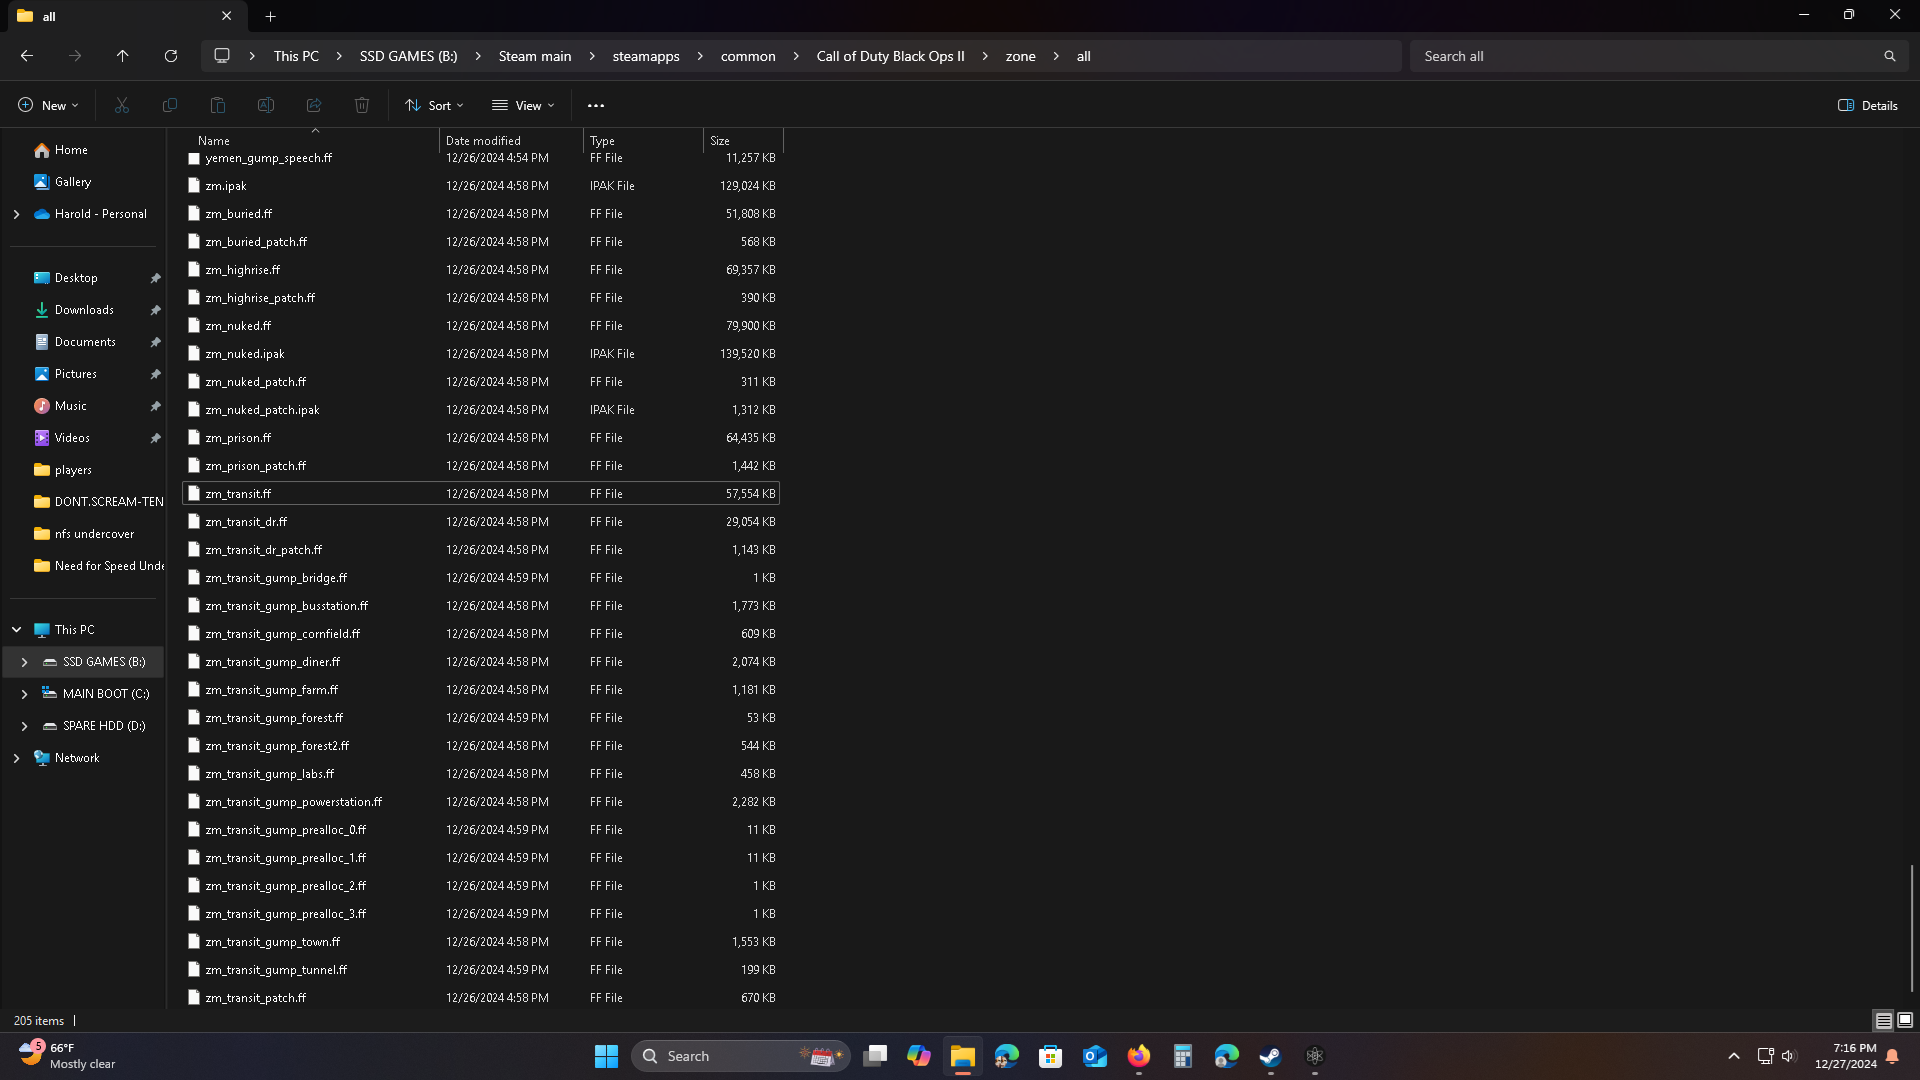Click the Share icon in toolbar
Viewport: 1920px width, 1080px height.
tap(314, 105)
